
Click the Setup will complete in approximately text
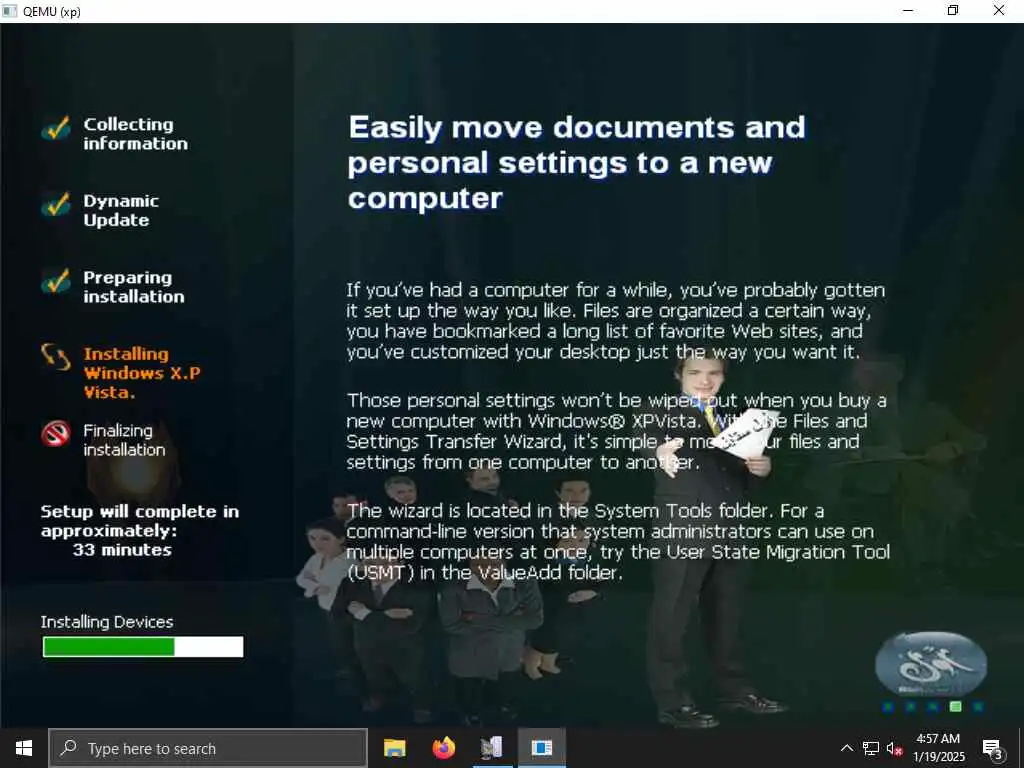[140, 521]
